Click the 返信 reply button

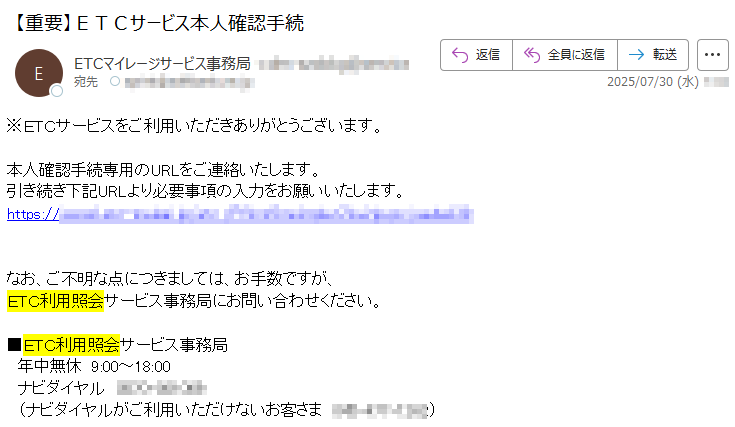point(476,55)
